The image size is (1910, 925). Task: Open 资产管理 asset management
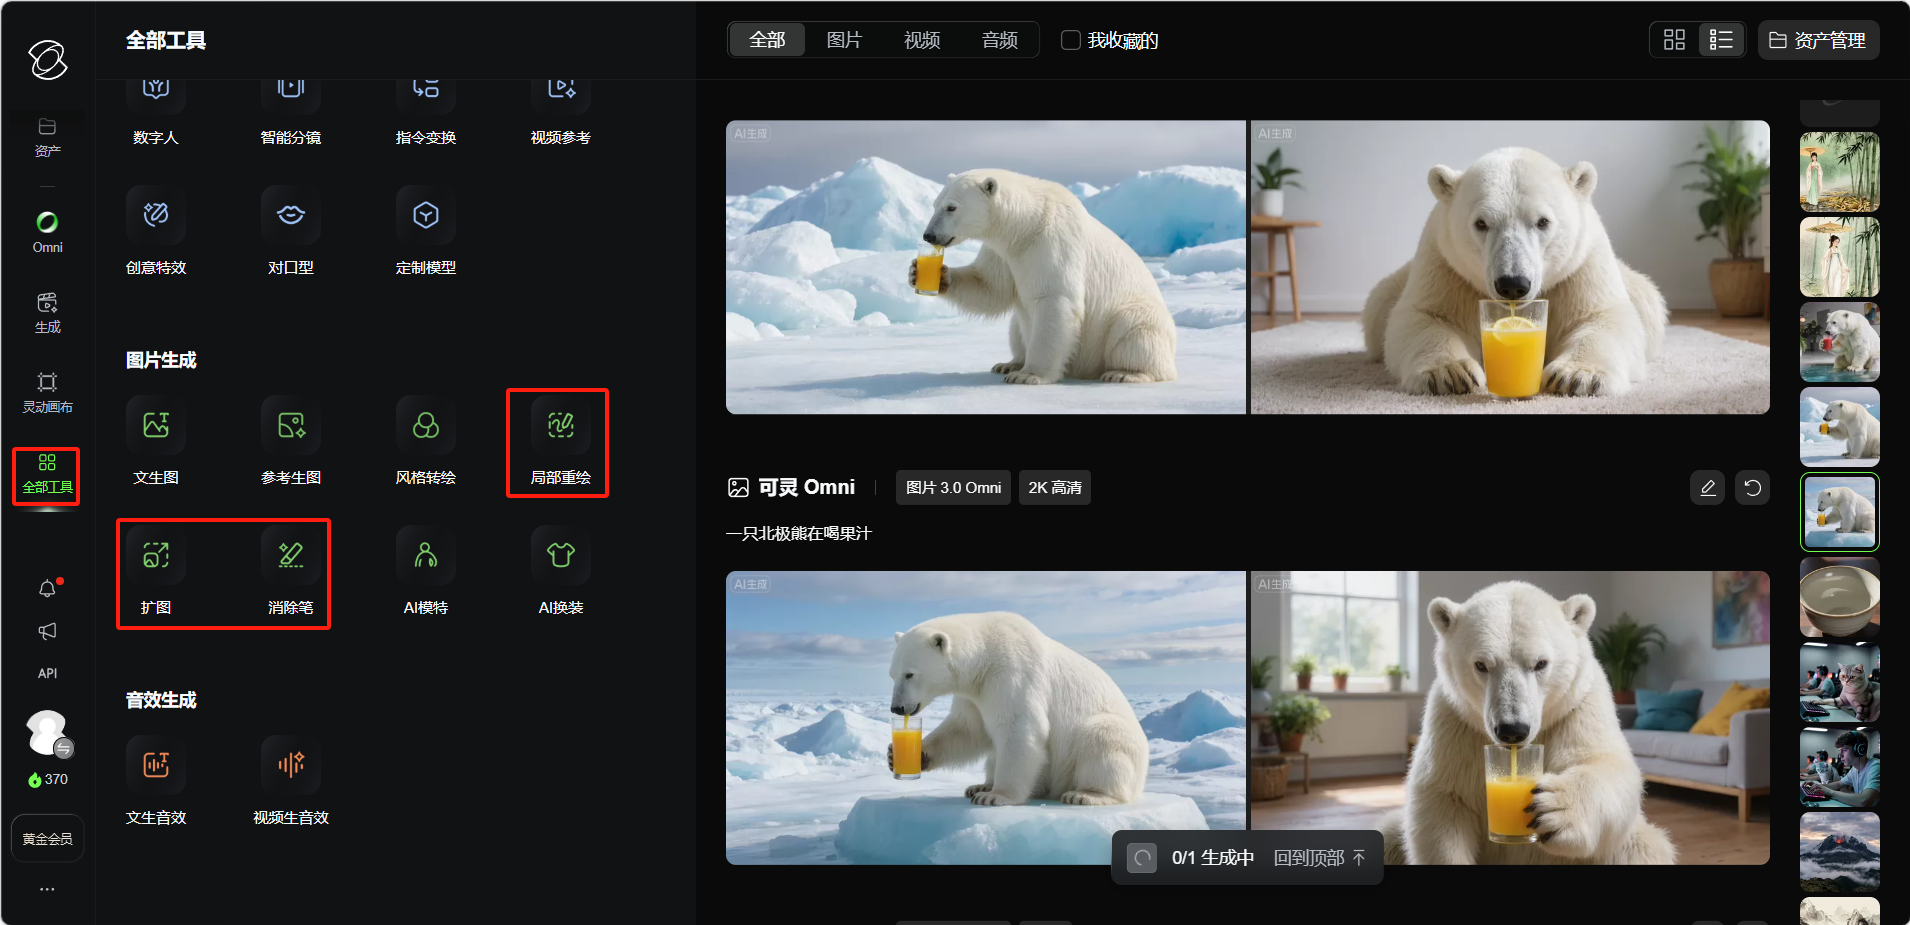1818,40
